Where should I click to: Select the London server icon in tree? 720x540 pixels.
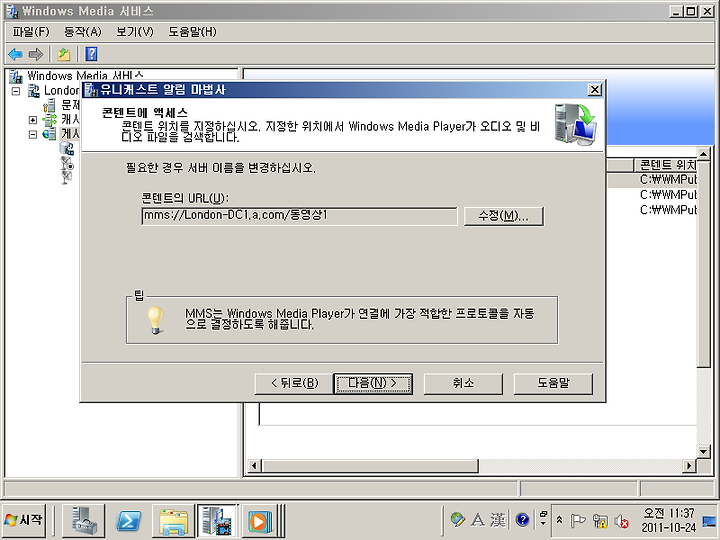[34, 90]
